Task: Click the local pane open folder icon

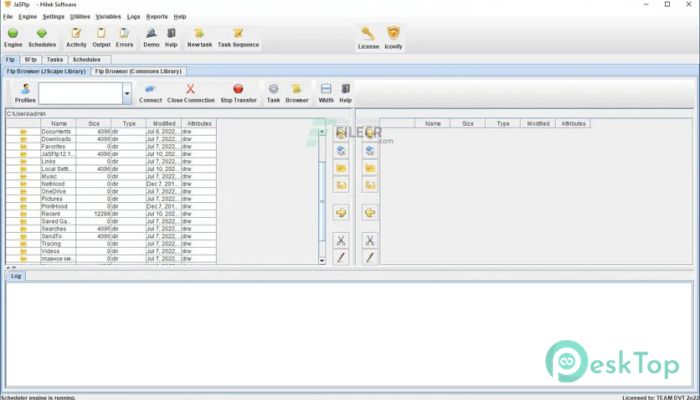Action: click(341, 168)
